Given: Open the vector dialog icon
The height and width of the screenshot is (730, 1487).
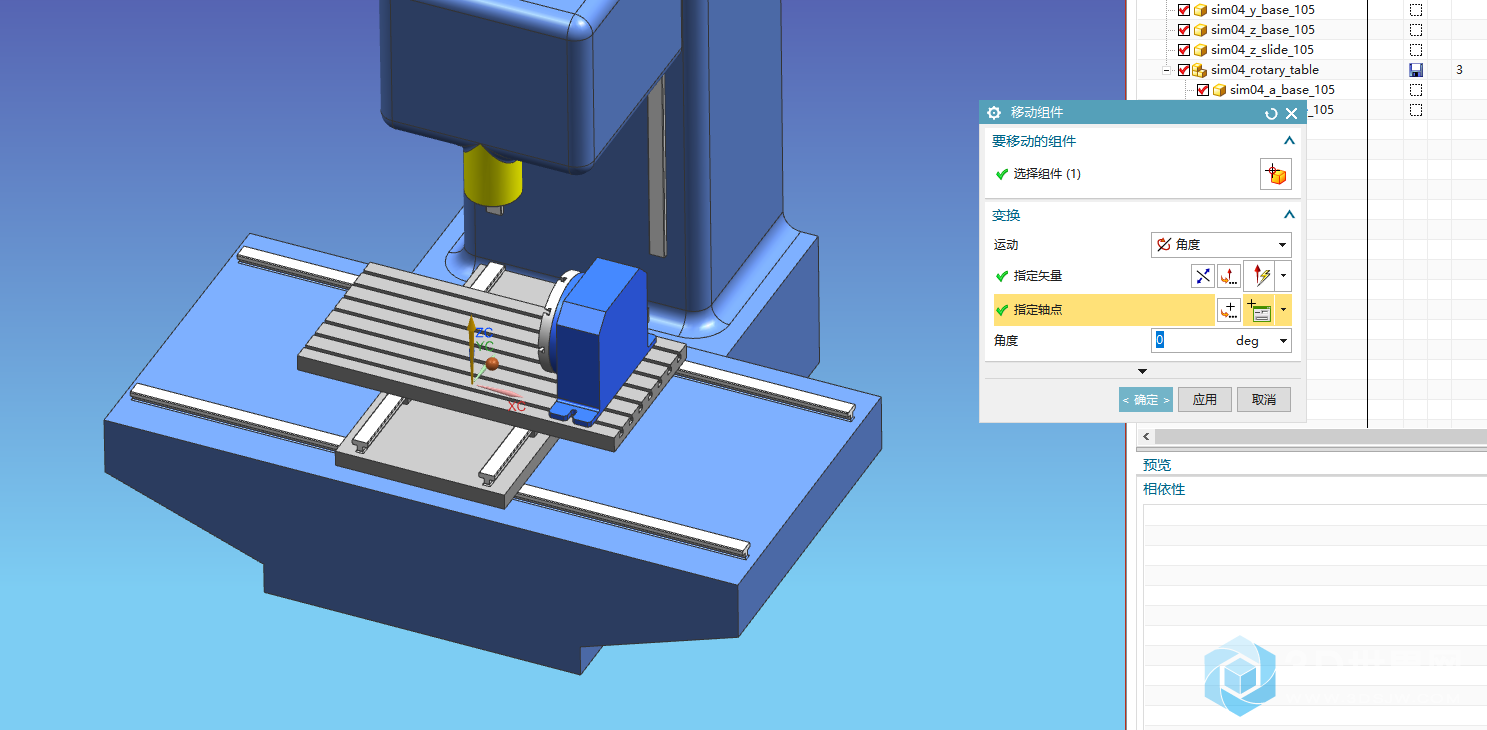Looking at the screenshot, I should point(1229,276).
